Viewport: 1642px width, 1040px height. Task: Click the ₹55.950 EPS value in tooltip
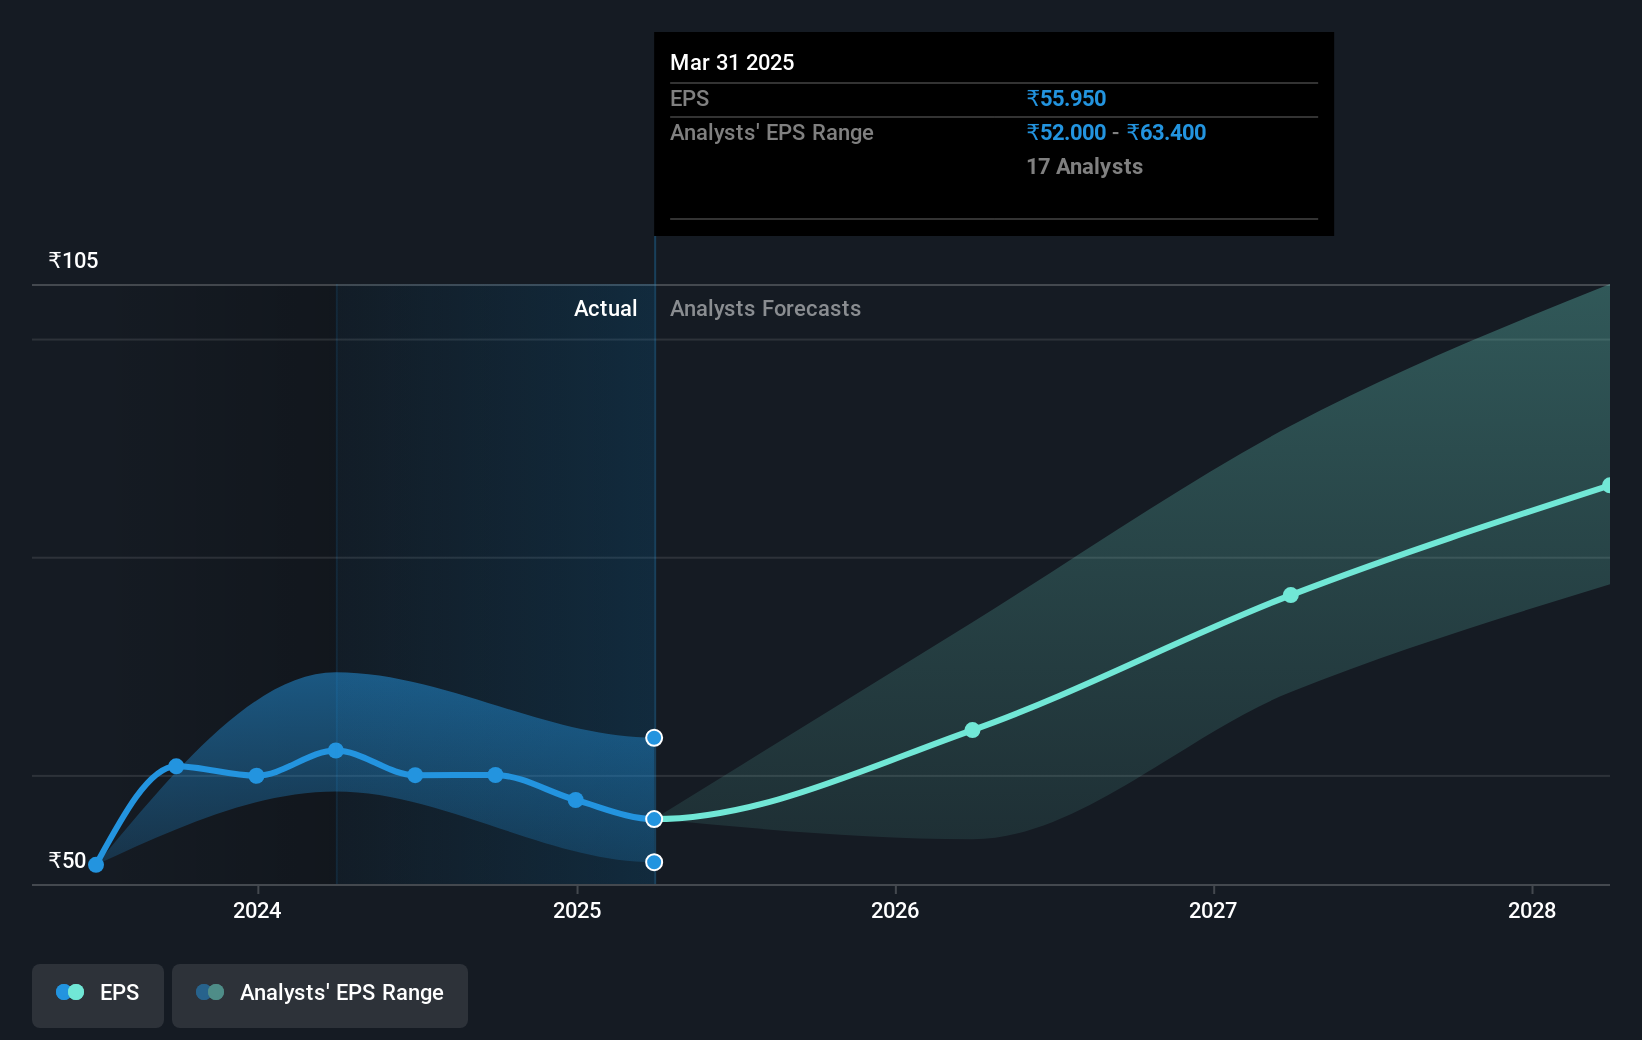1066,99
